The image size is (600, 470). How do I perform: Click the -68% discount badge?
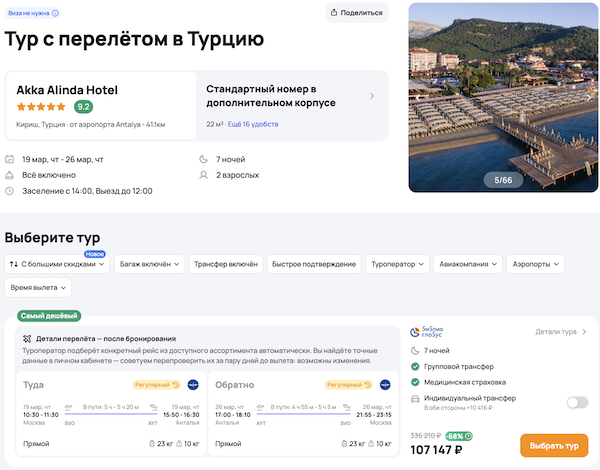coord(460,436)
